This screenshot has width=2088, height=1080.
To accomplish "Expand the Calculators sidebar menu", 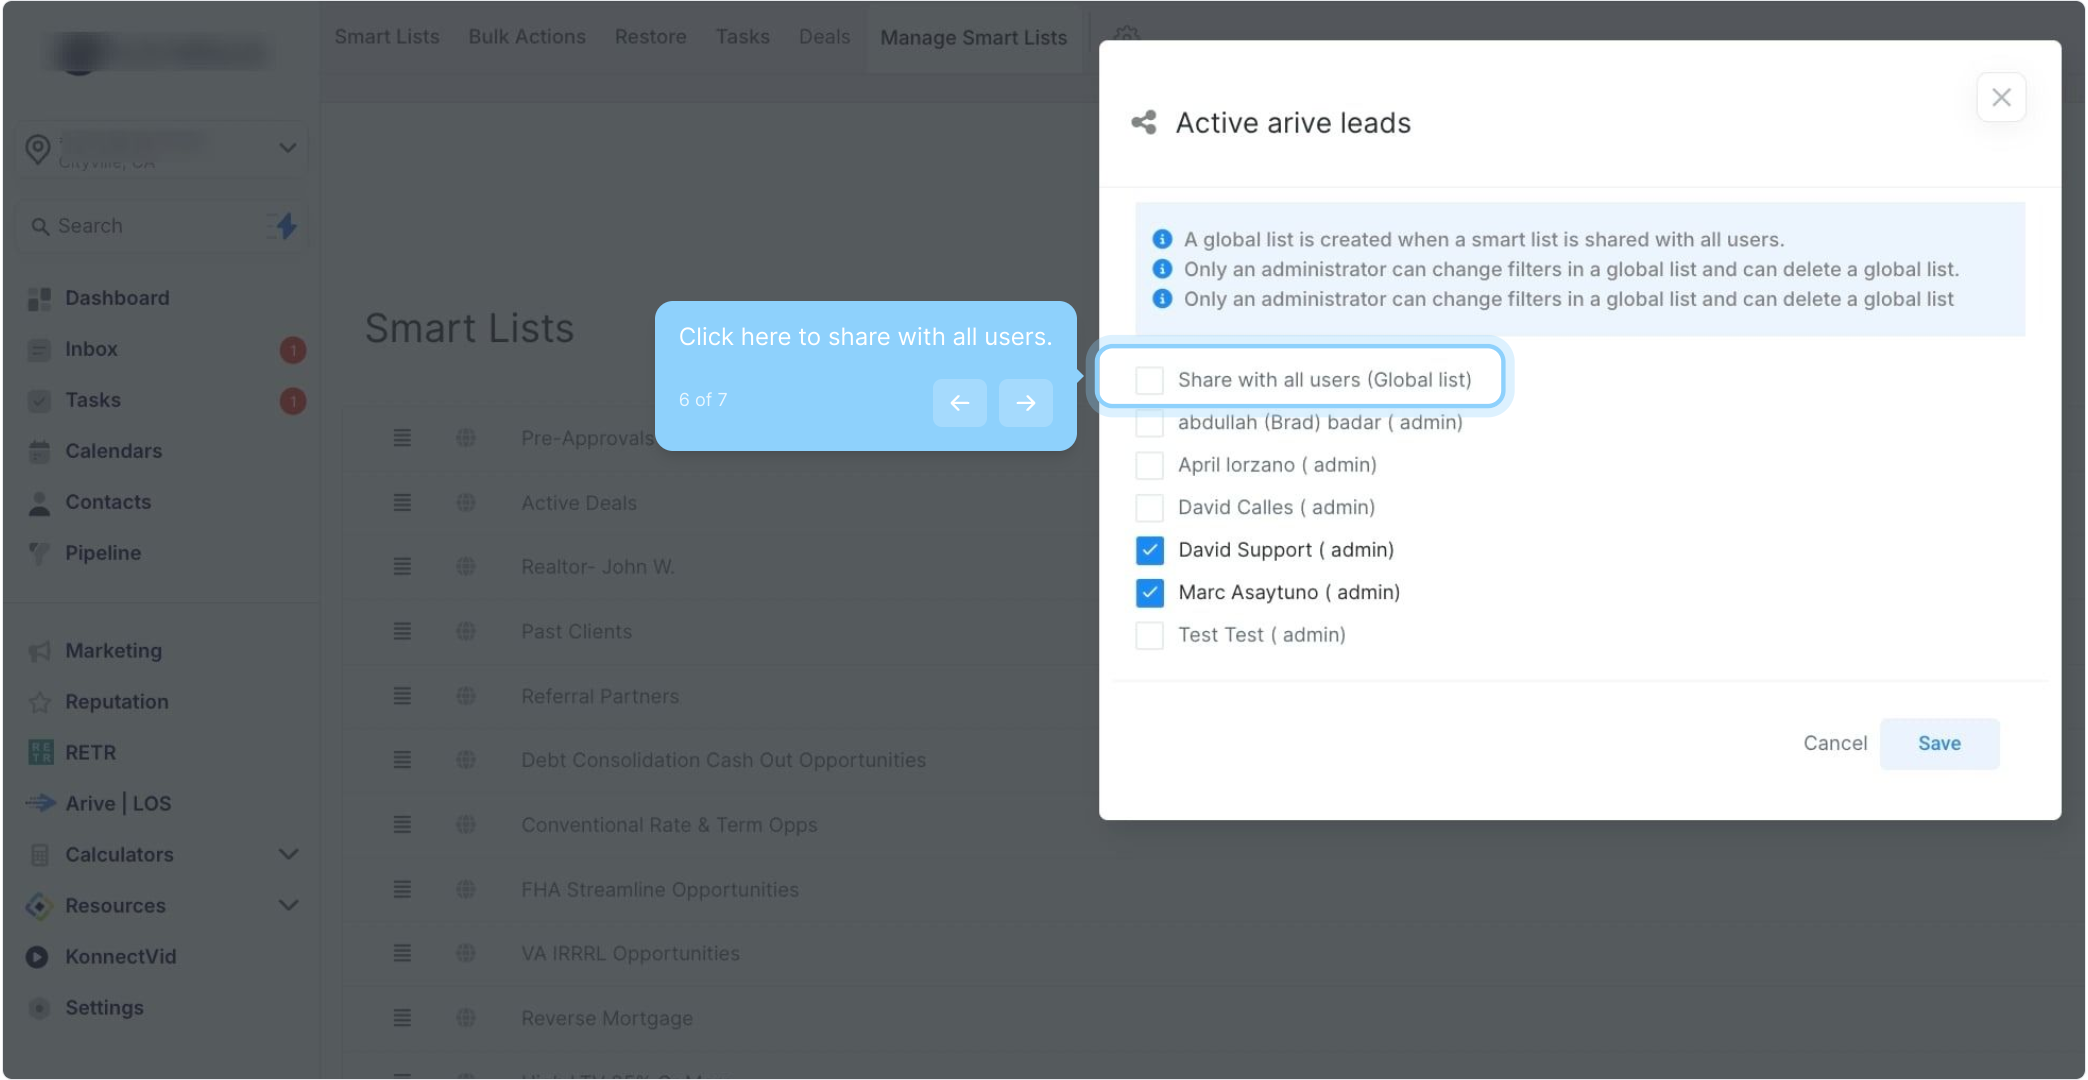I will [288, 855].
